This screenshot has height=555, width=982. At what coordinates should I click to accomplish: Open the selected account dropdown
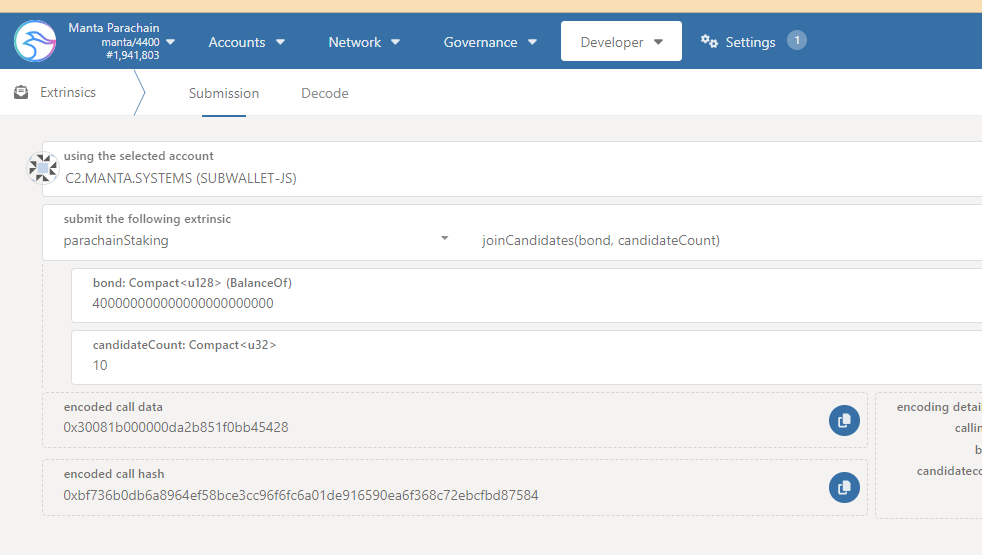pos(512,169)
